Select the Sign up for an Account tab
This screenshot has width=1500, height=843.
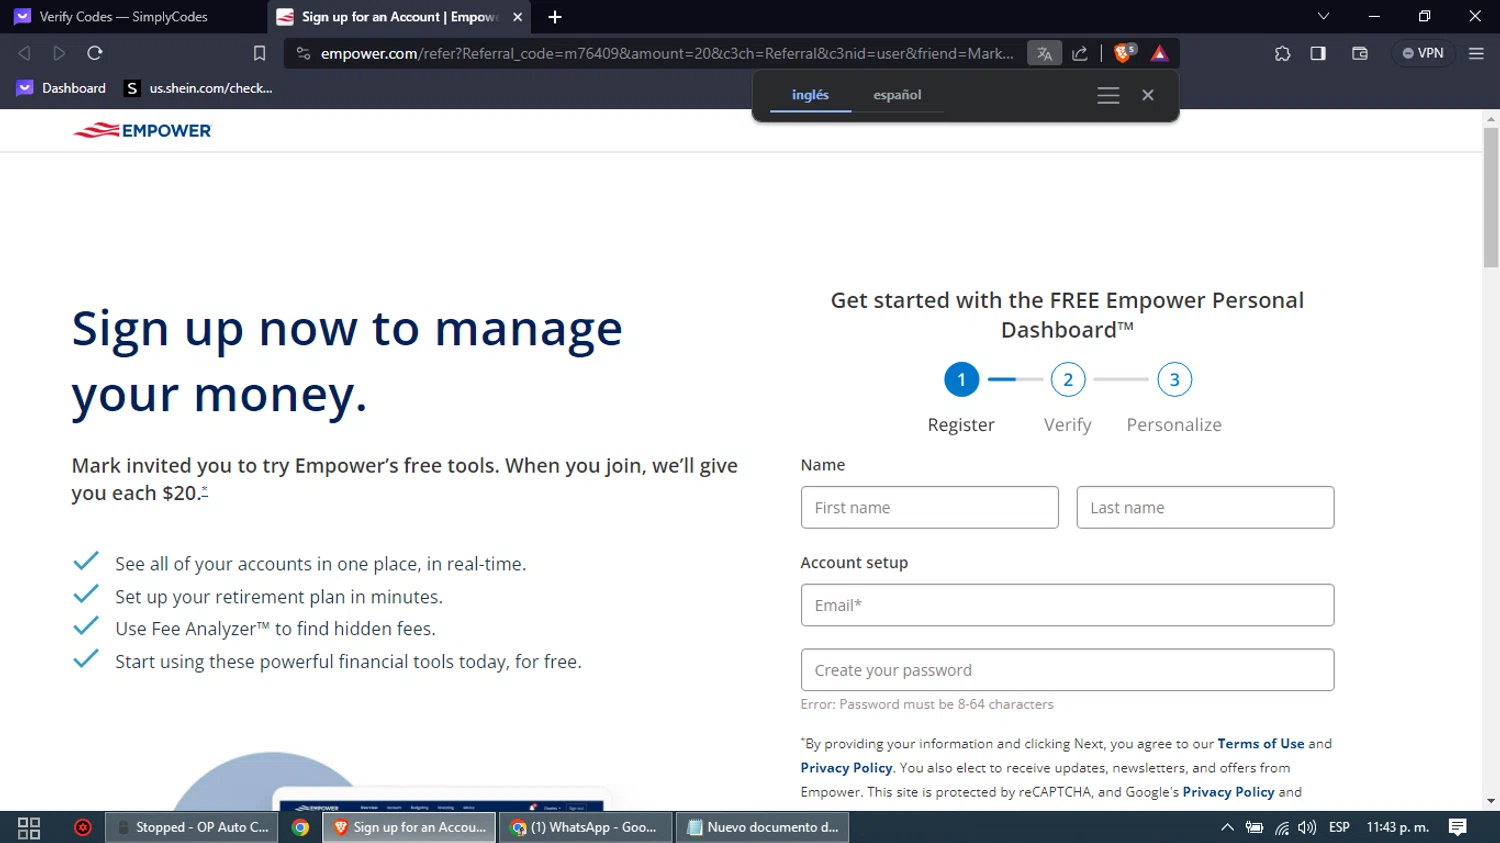click(399, 17)
